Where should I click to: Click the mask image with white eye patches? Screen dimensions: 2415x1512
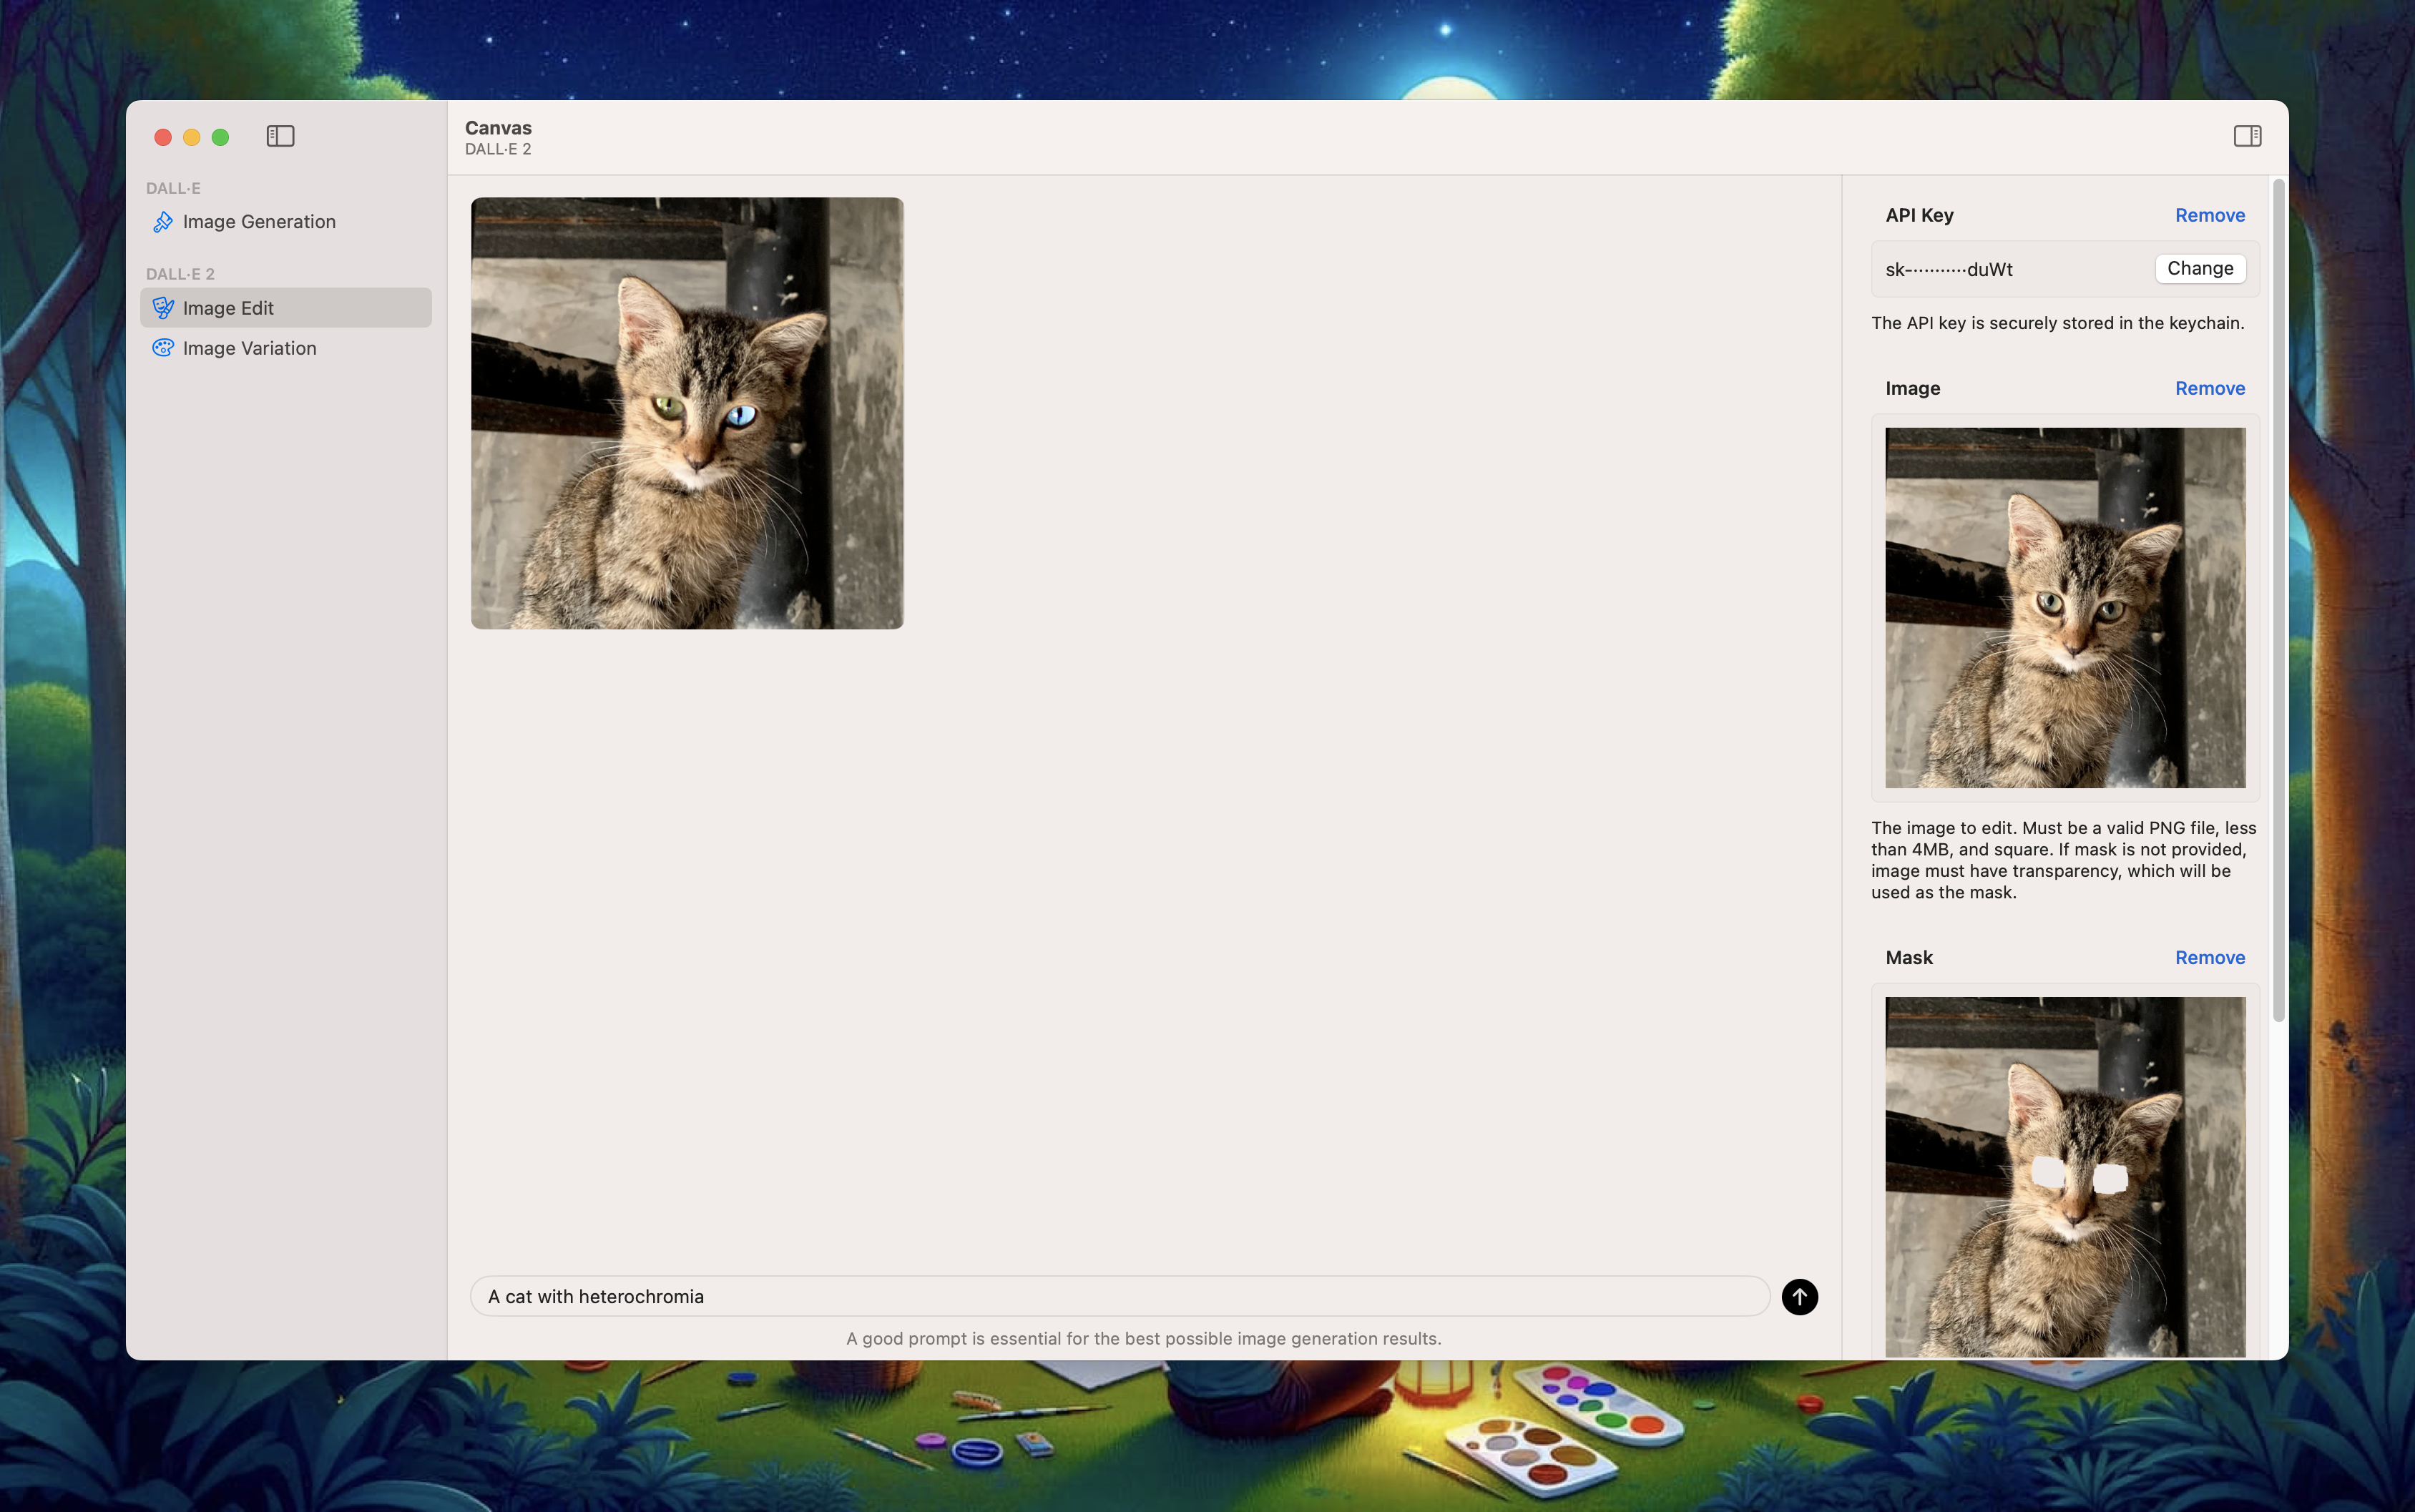point(2064,1175)
